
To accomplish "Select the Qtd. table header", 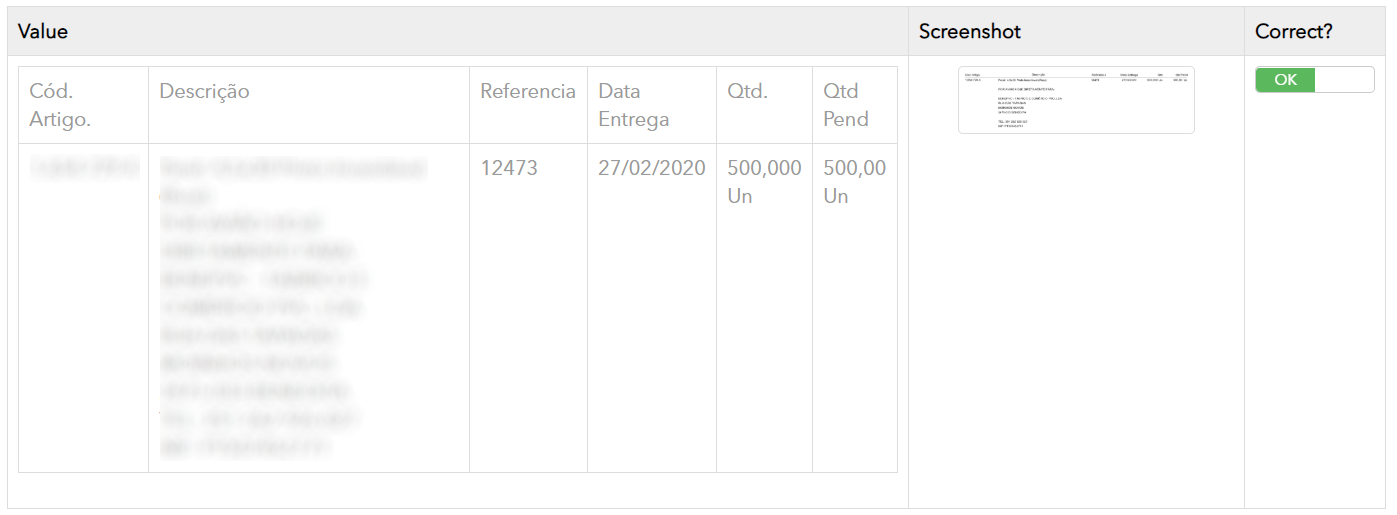I will (x=748, y=91).
